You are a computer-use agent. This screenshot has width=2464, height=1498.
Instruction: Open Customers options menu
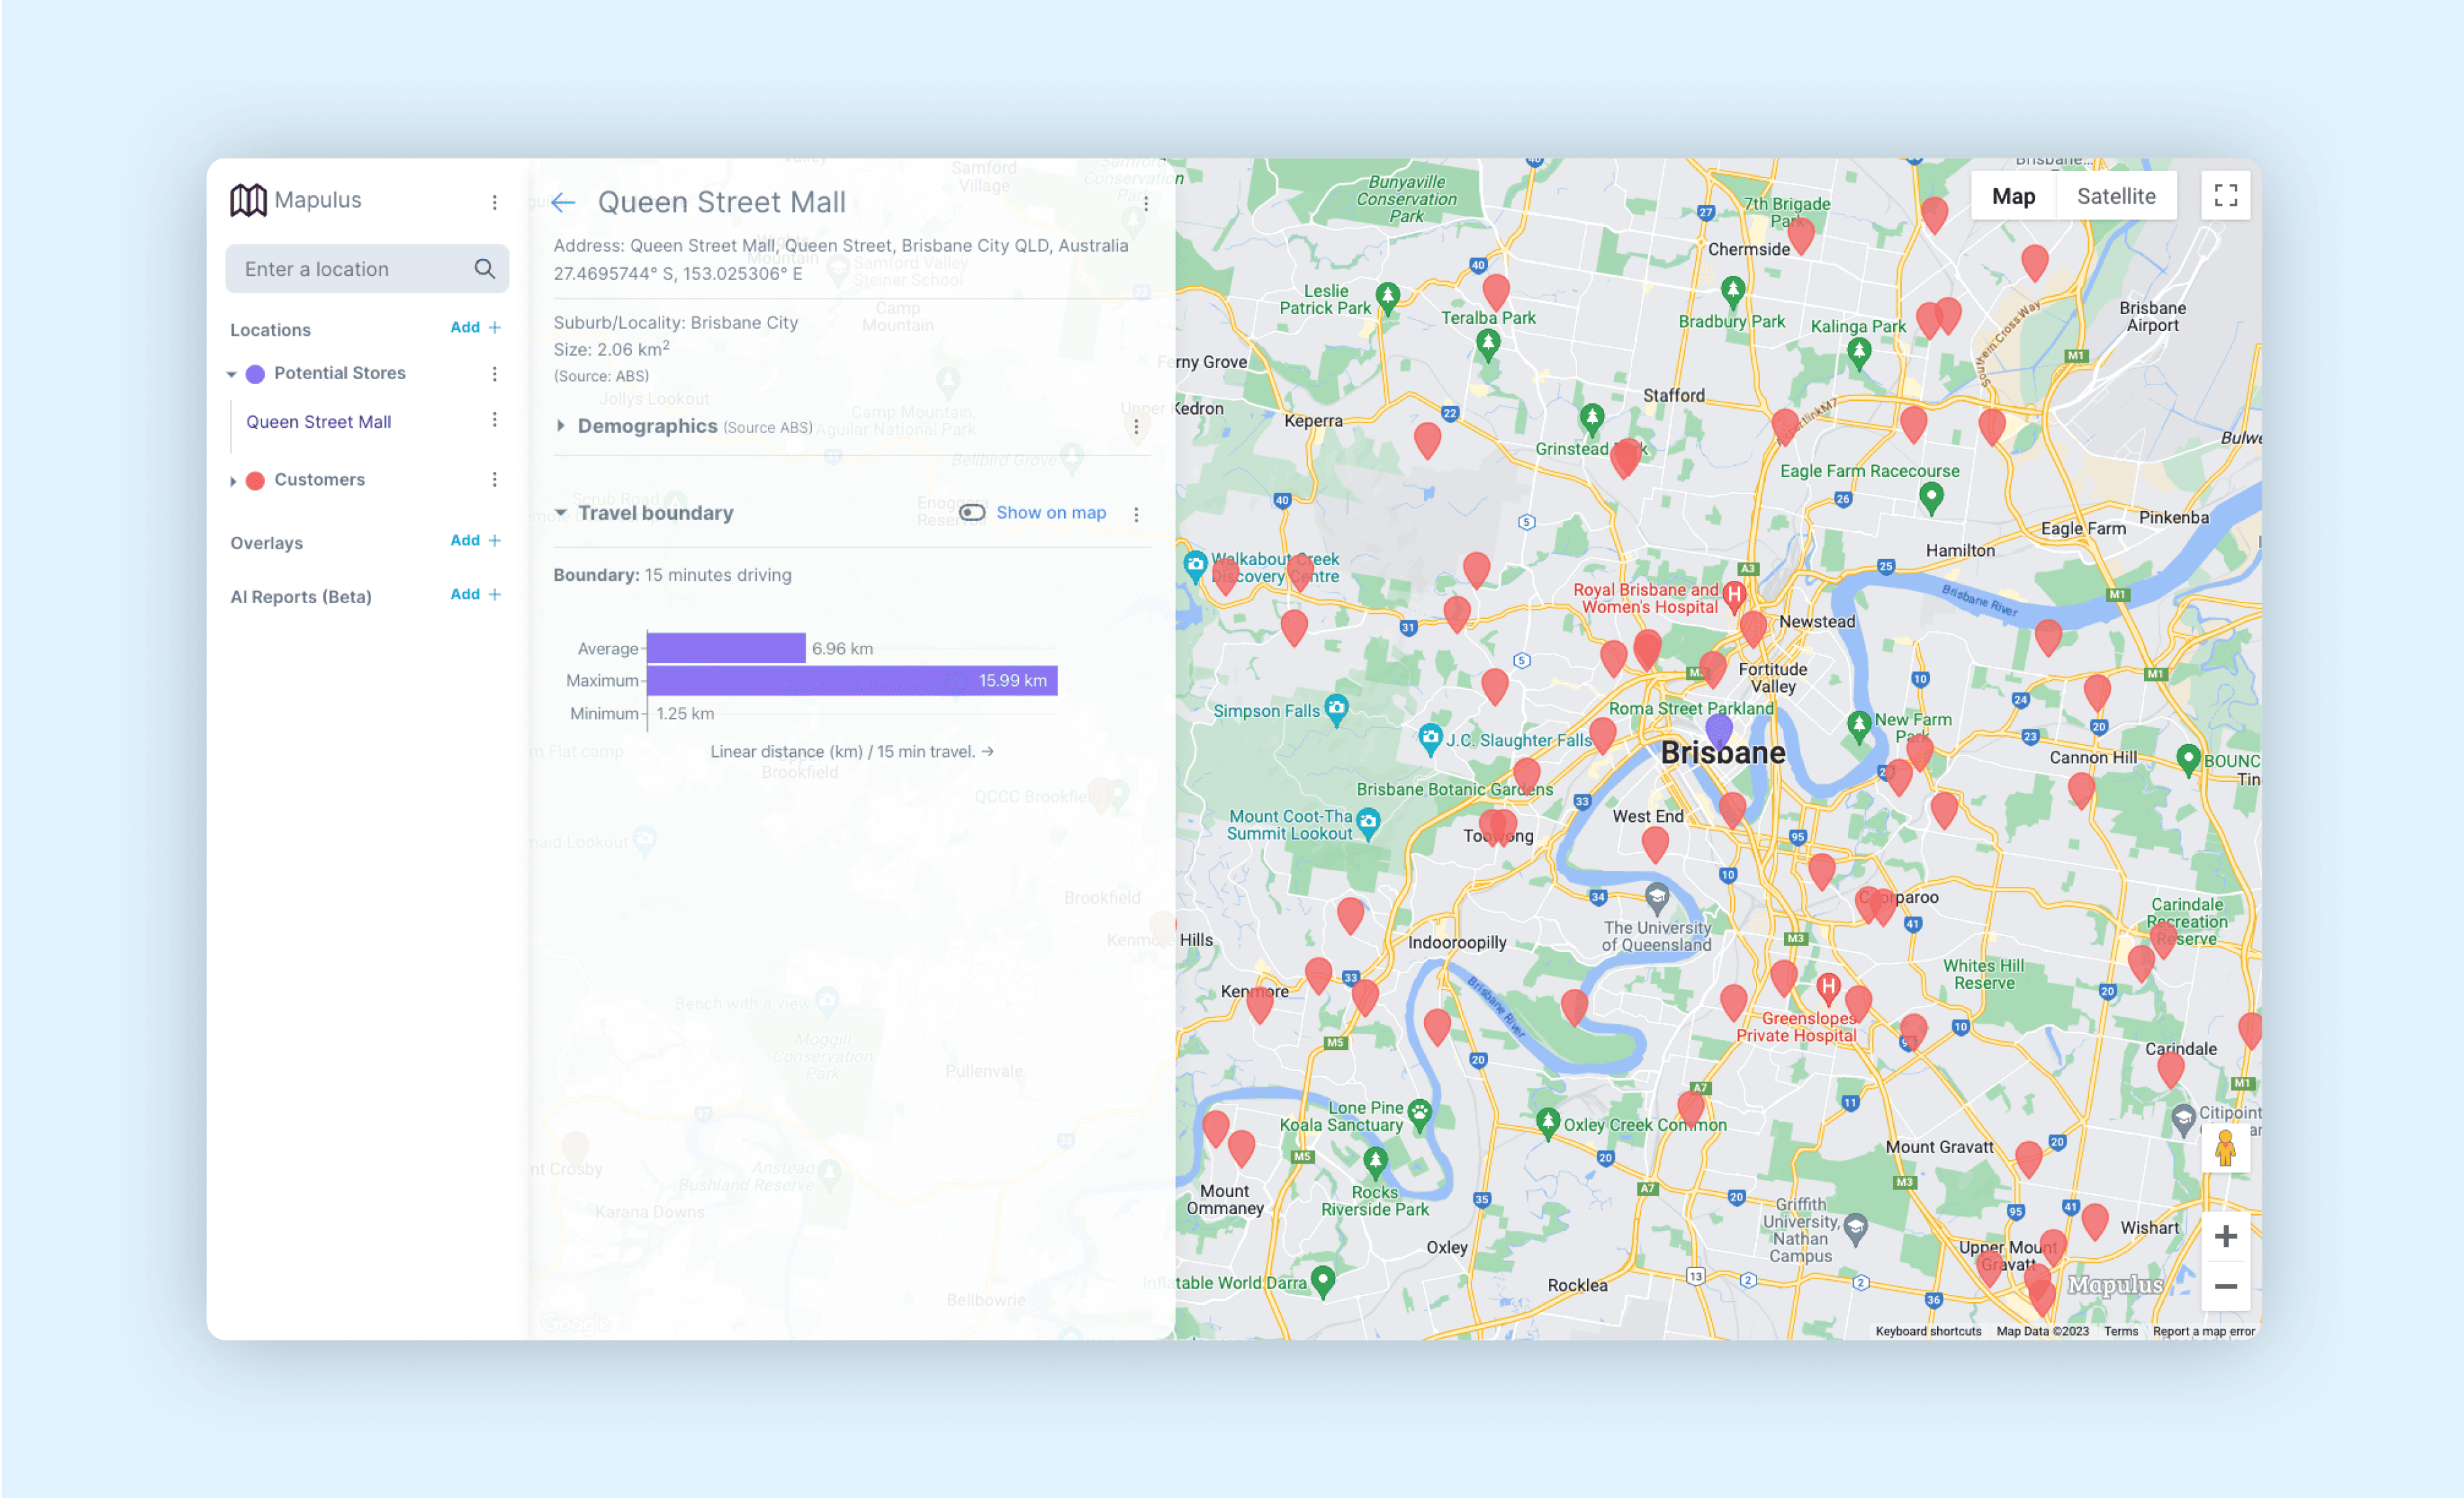pyautogui.click(x=494, y=480)
